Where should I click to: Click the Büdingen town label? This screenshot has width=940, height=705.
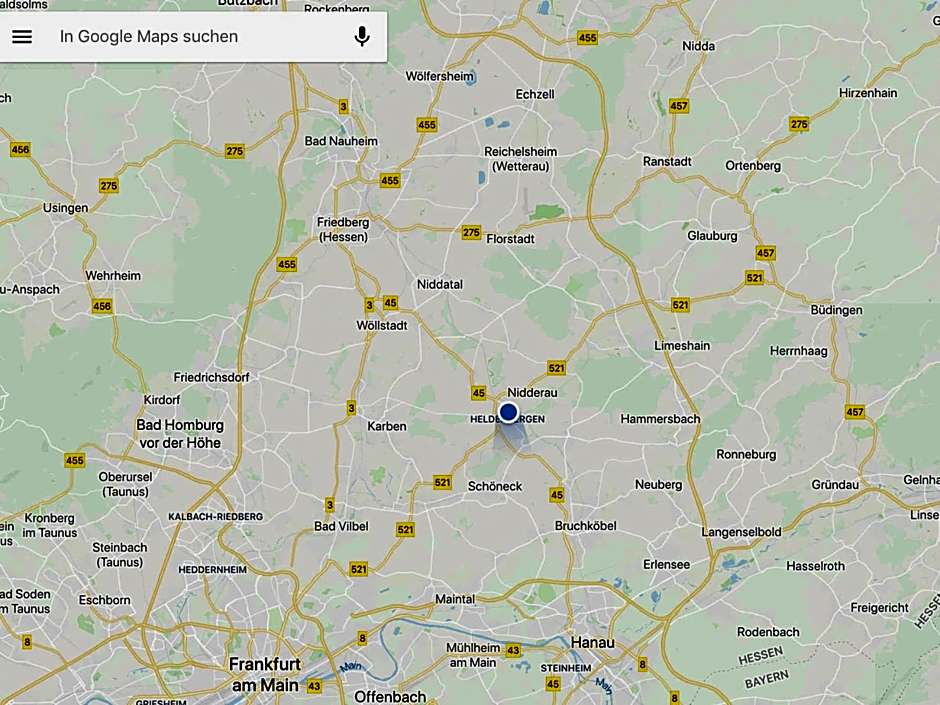pyautogui.click(x=836, y=310)
